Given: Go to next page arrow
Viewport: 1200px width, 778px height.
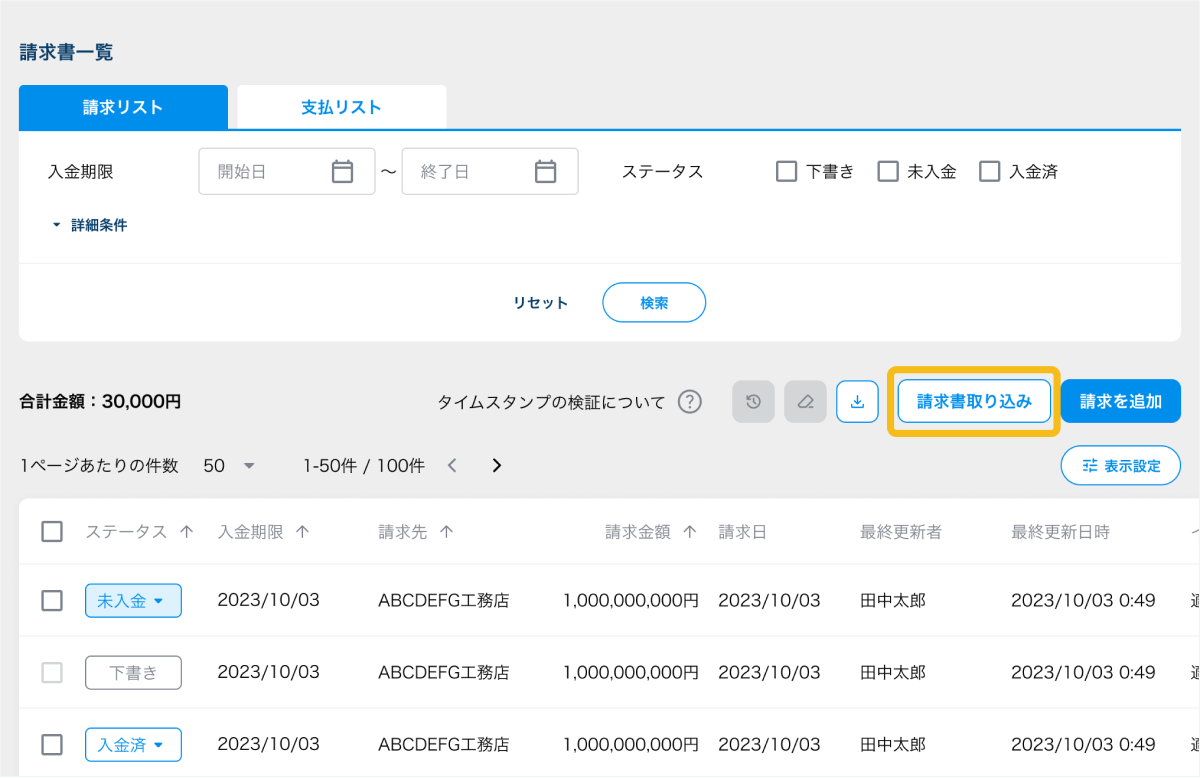Looking at the screenshot, I should (496, 465).
